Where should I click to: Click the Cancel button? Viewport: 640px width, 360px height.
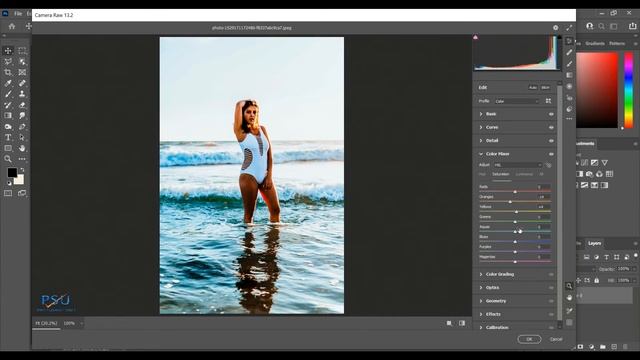[x=556, y=339]
